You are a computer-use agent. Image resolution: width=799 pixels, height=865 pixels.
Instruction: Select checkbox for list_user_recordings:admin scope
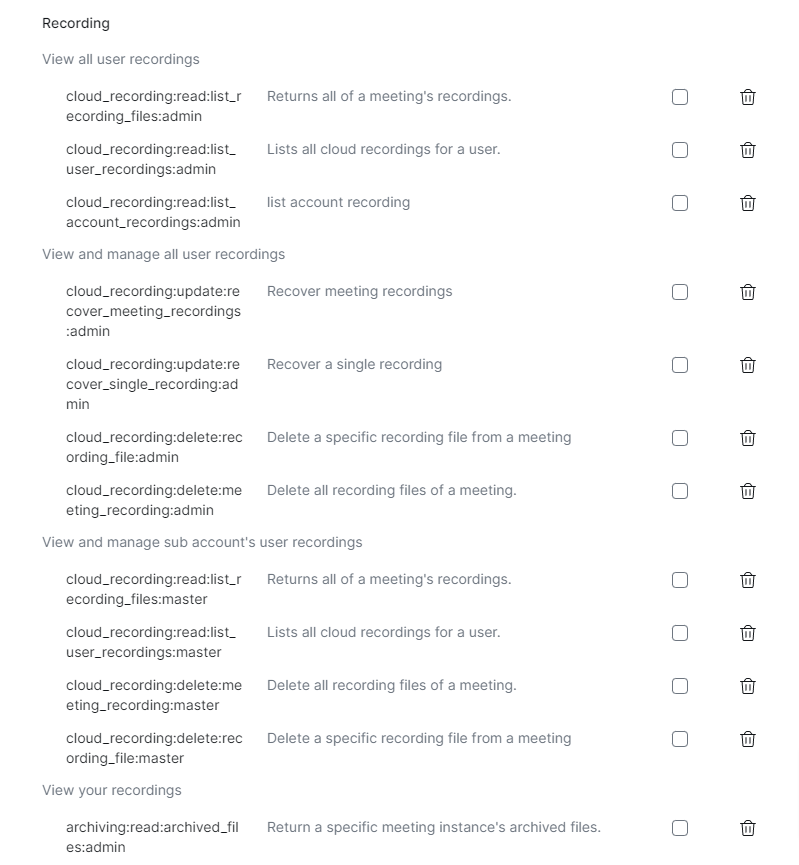coord(680,150)
